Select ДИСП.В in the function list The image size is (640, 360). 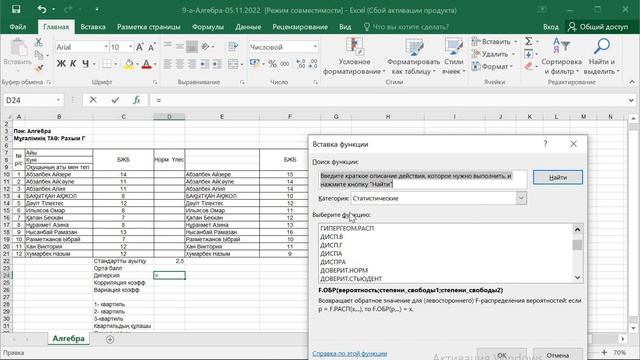331,237
